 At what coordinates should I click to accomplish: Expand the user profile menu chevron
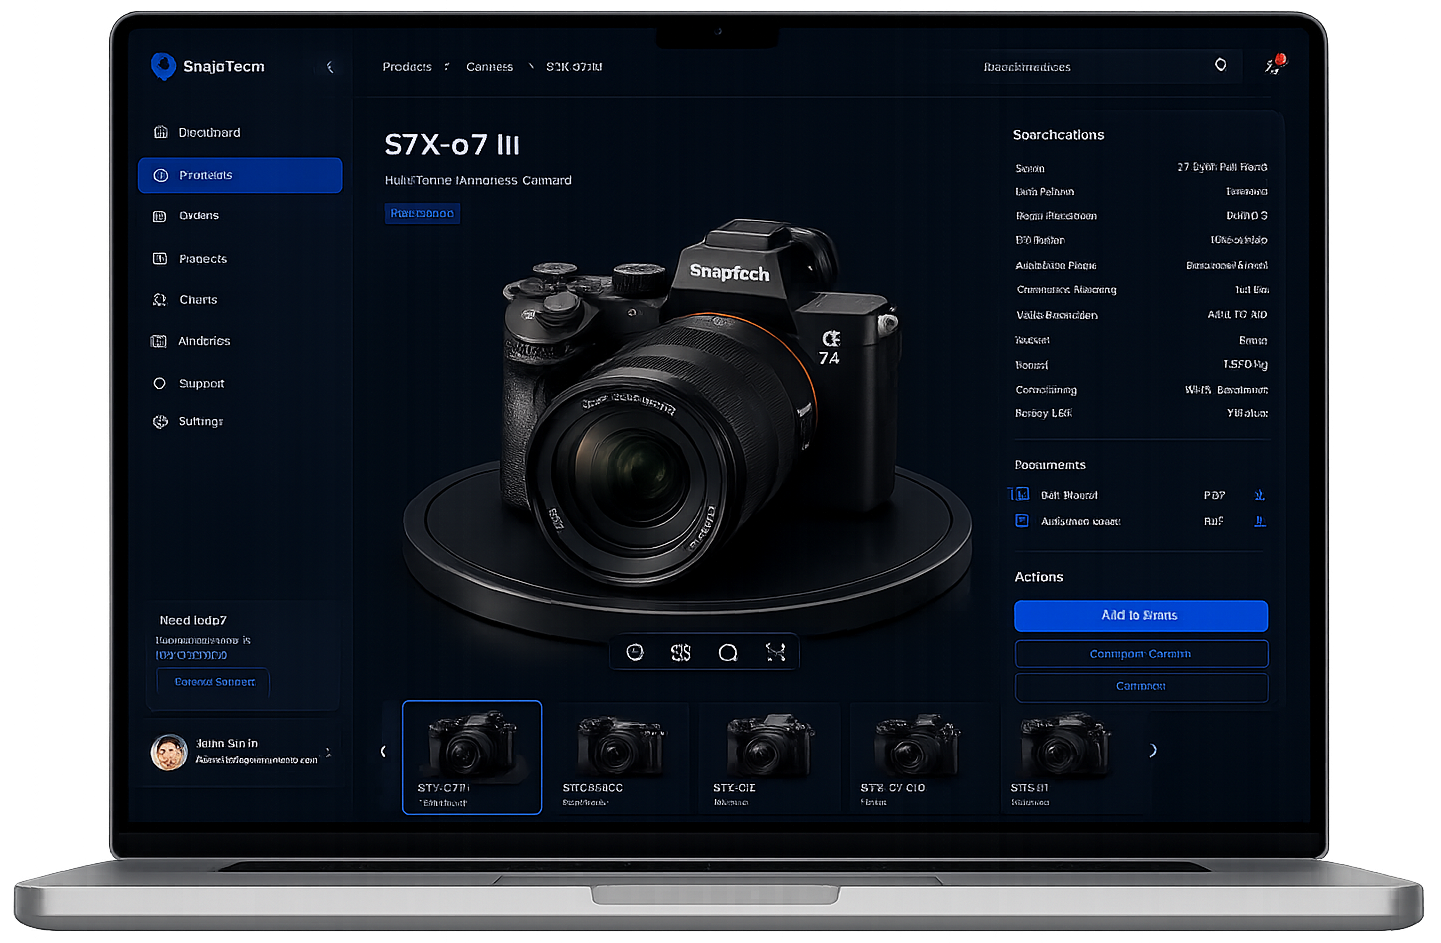click(328, 752)
